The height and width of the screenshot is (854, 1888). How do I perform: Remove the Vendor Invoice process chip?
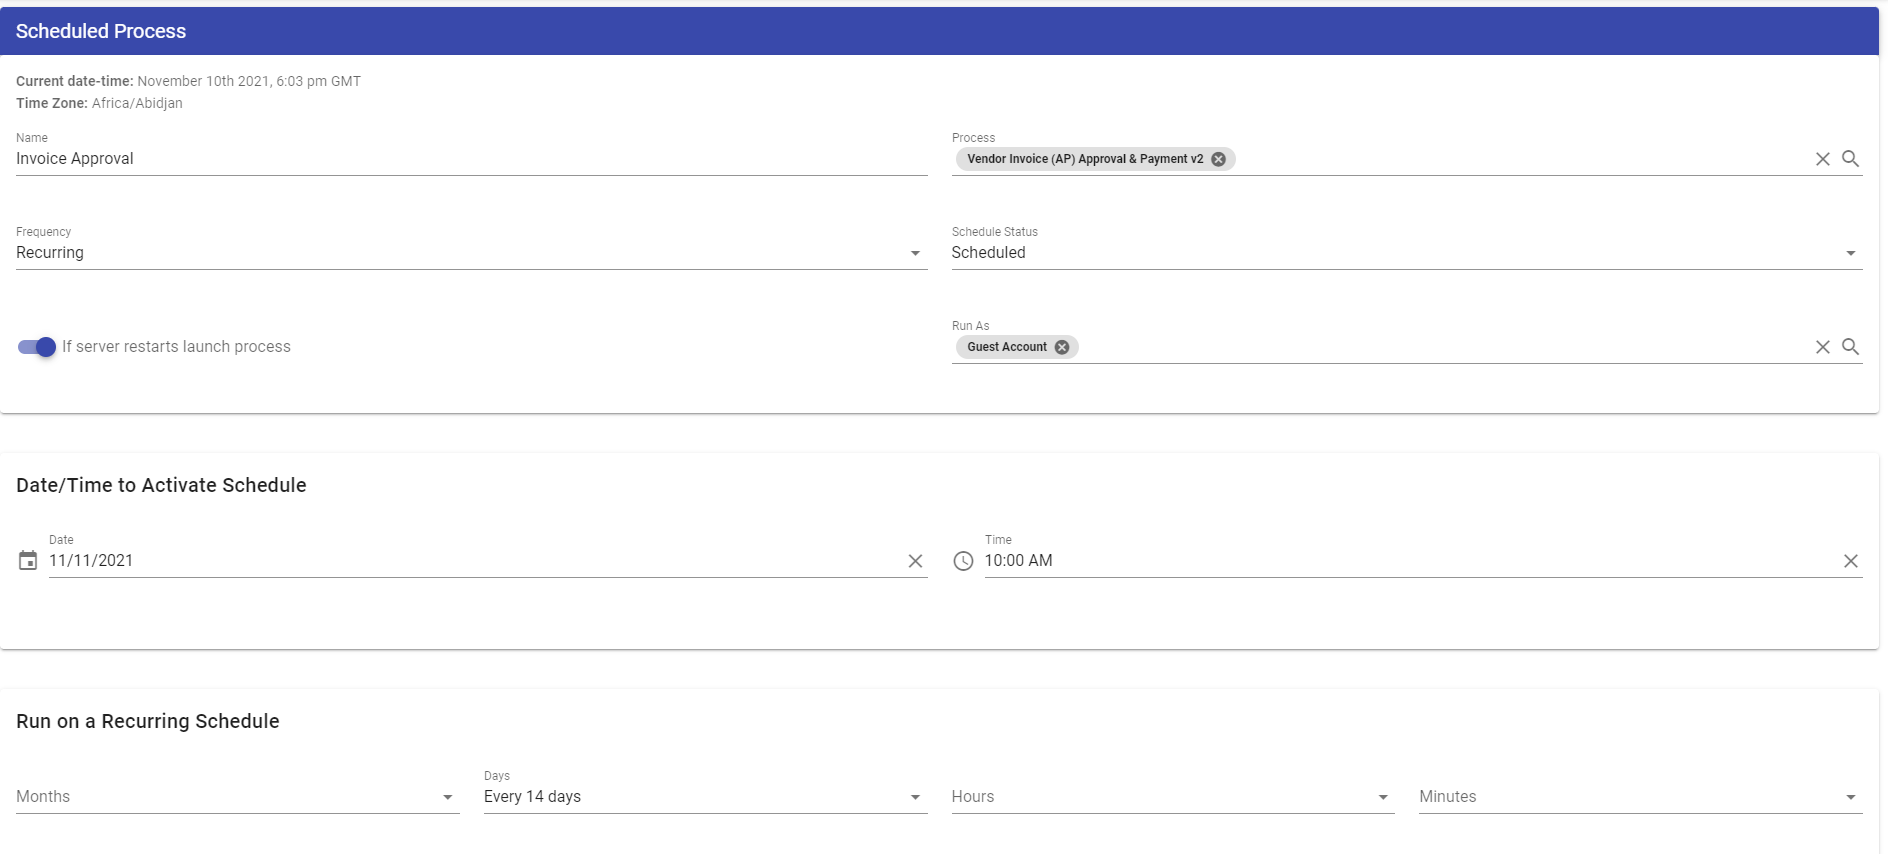(x=1218, y=159)
